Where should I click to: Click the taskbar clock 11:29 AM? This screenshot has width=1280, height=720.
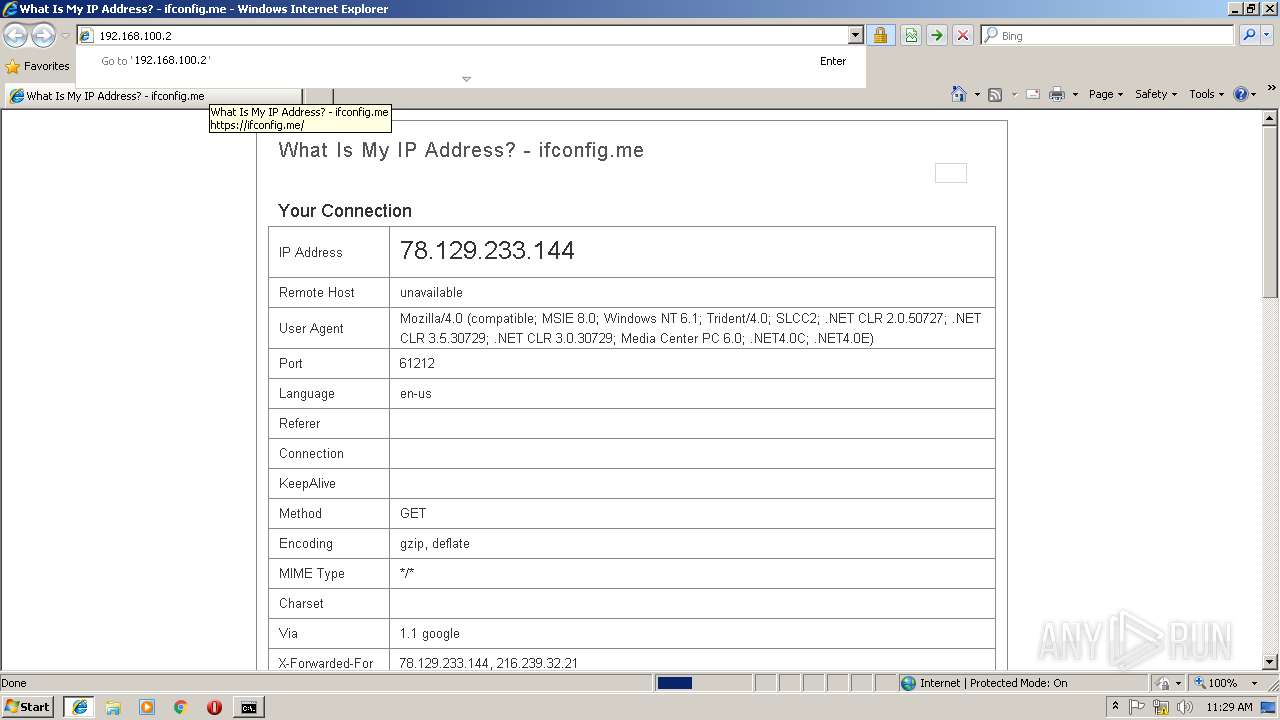[x=1229, y=707]
